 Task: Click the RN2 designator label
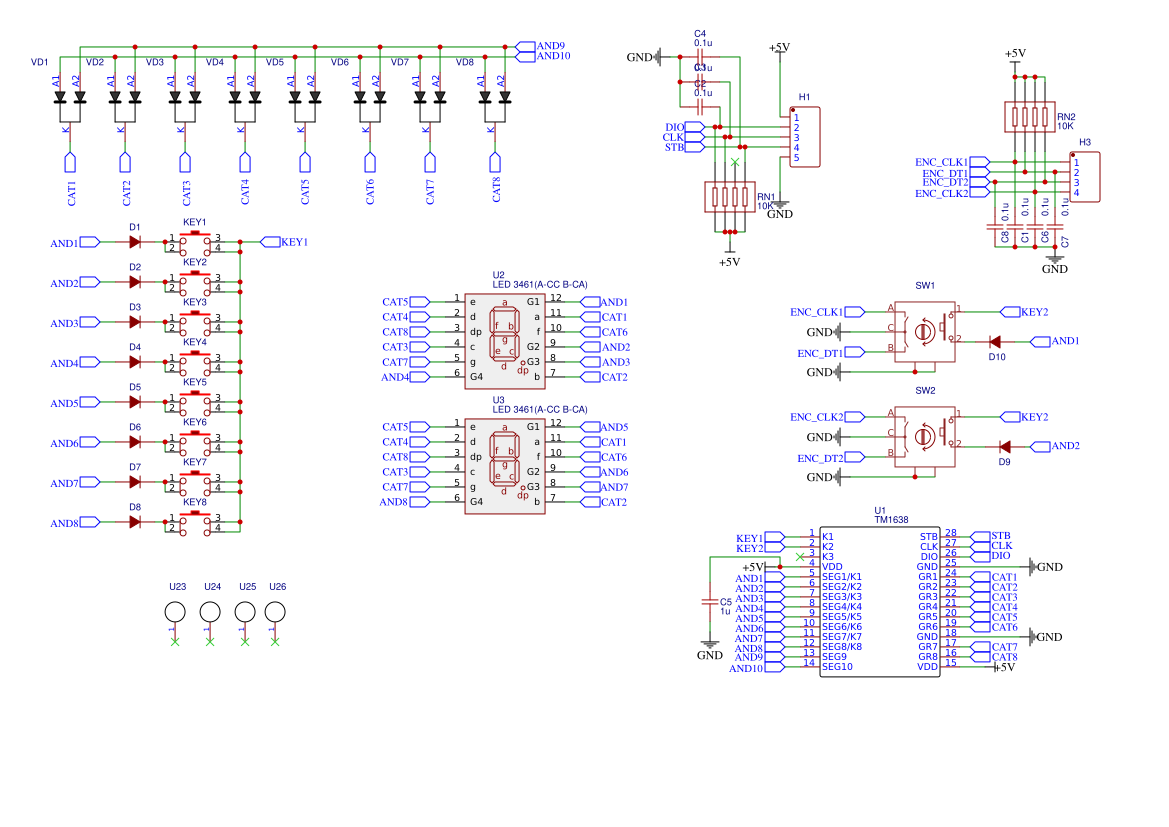1066,117
